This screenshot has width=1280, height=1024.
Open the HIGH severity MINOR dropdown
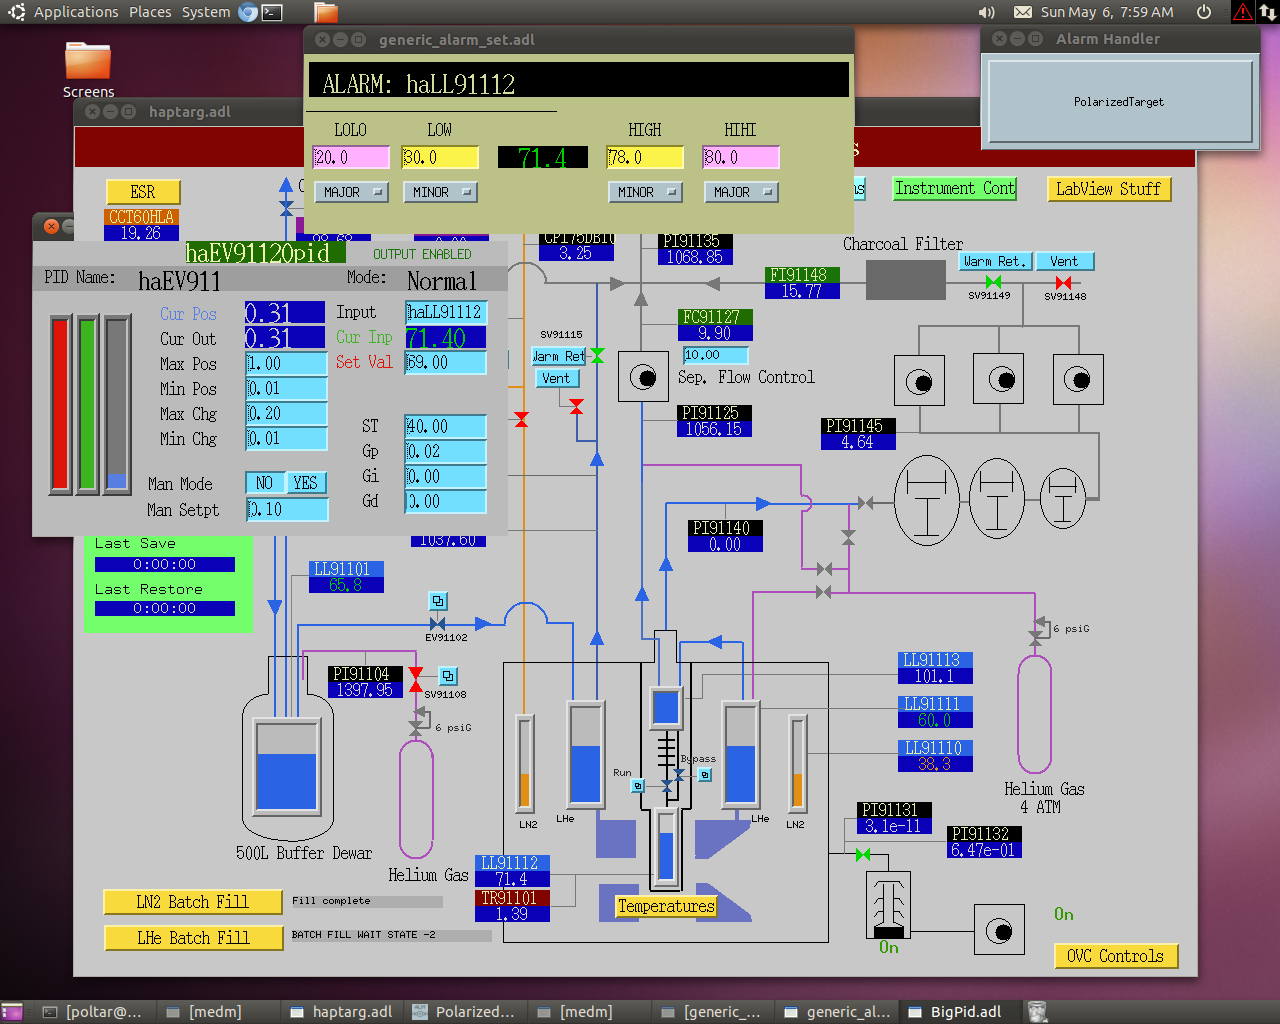645,192
